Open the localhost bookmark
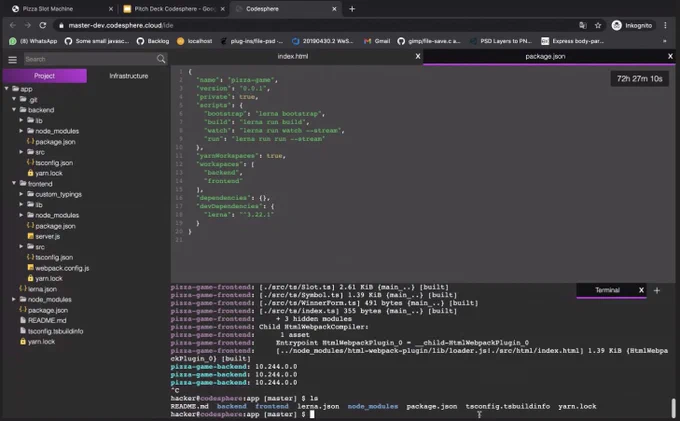This screenshot has height=421, width=680. click(x=195, y=41)
